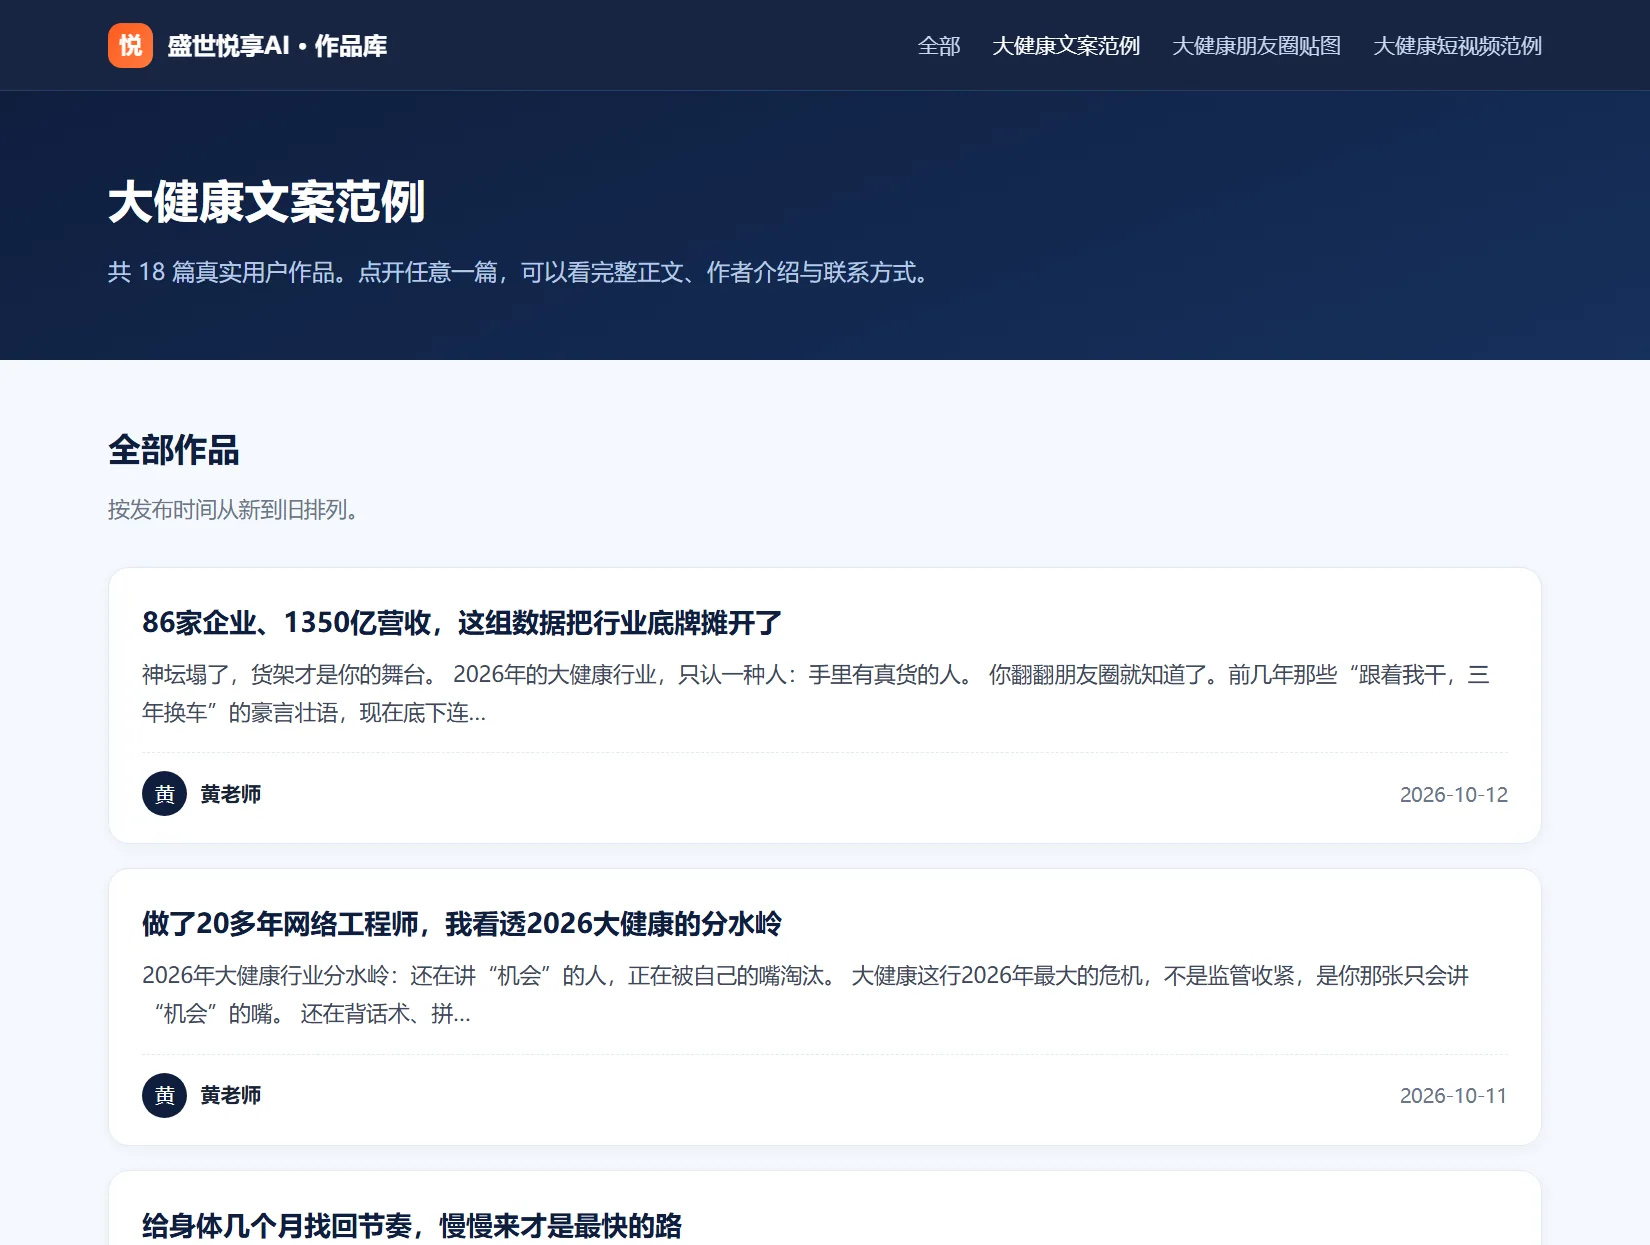Click the 全部作品 section heading

174,450
